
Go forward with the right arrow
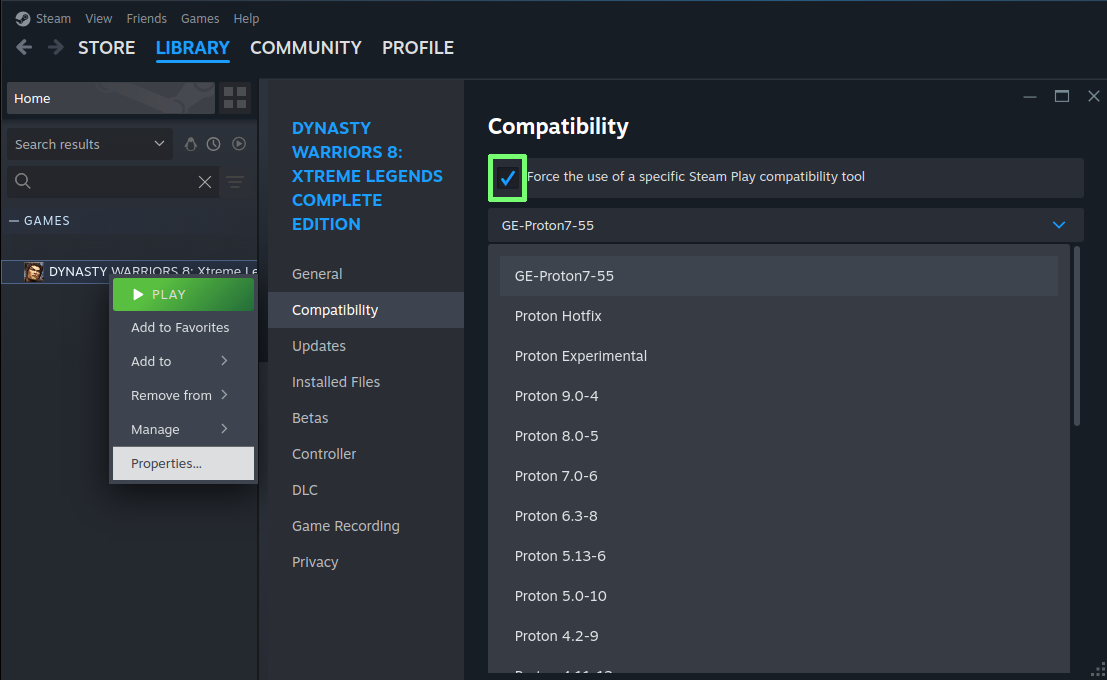coord(55,47)
